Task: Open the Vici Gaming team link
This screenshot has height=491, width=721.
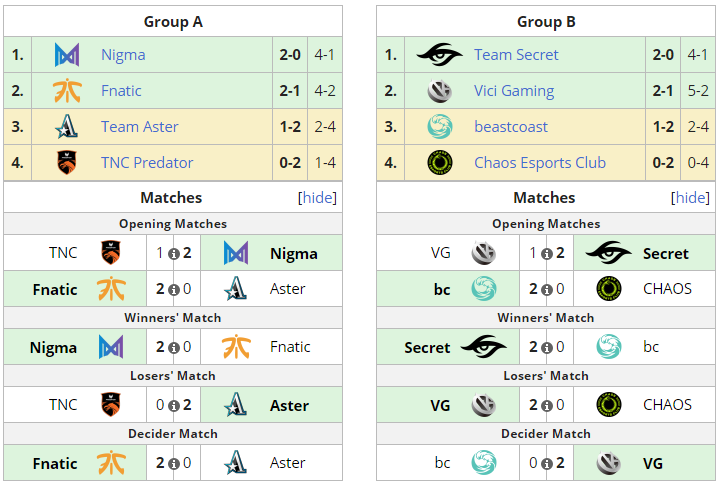Action: tap(513, 91)
